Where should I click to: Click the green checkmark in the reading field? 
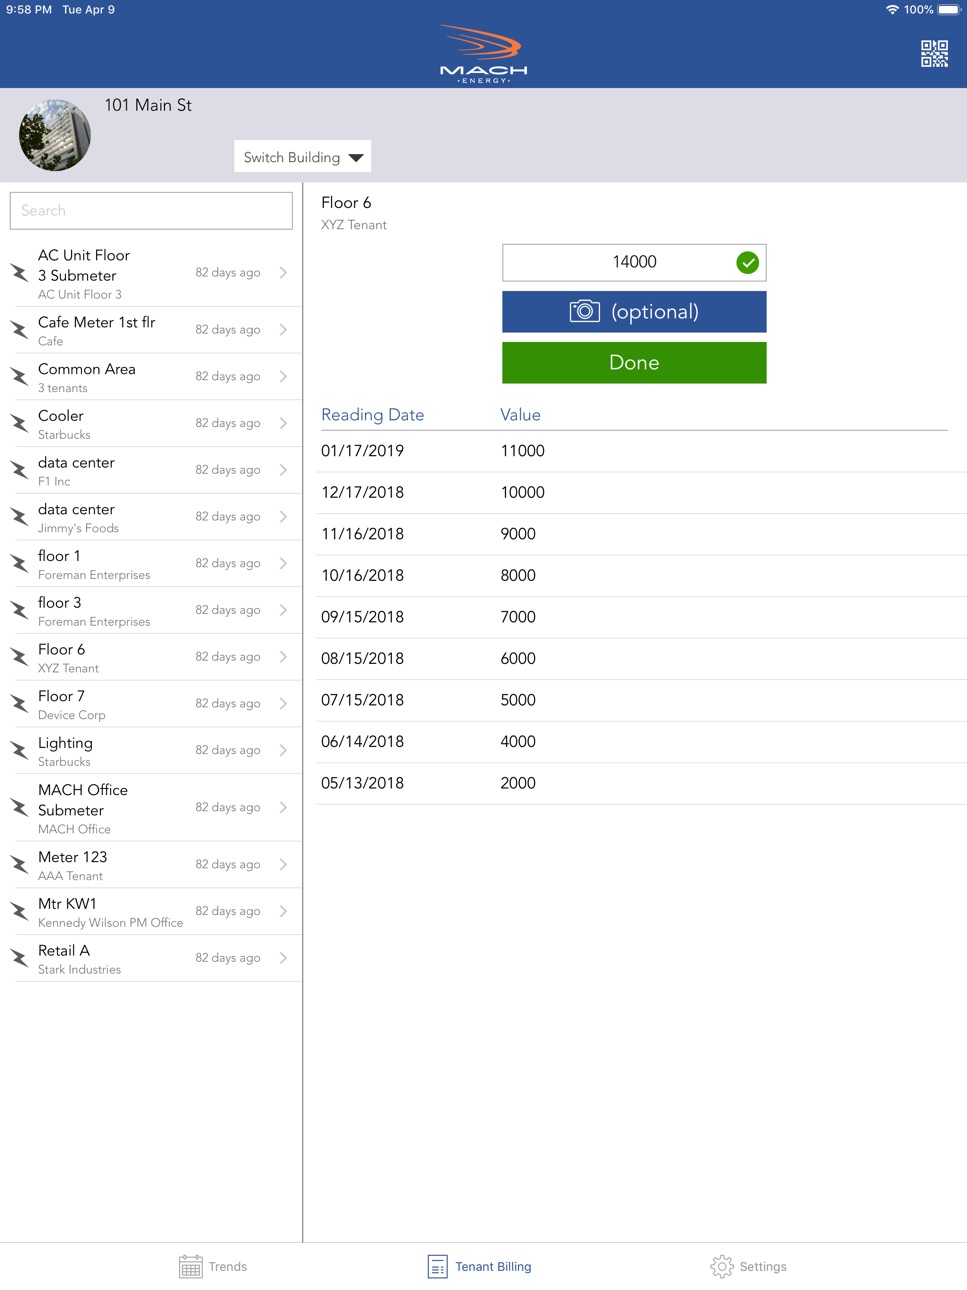(x=748, y=262)
